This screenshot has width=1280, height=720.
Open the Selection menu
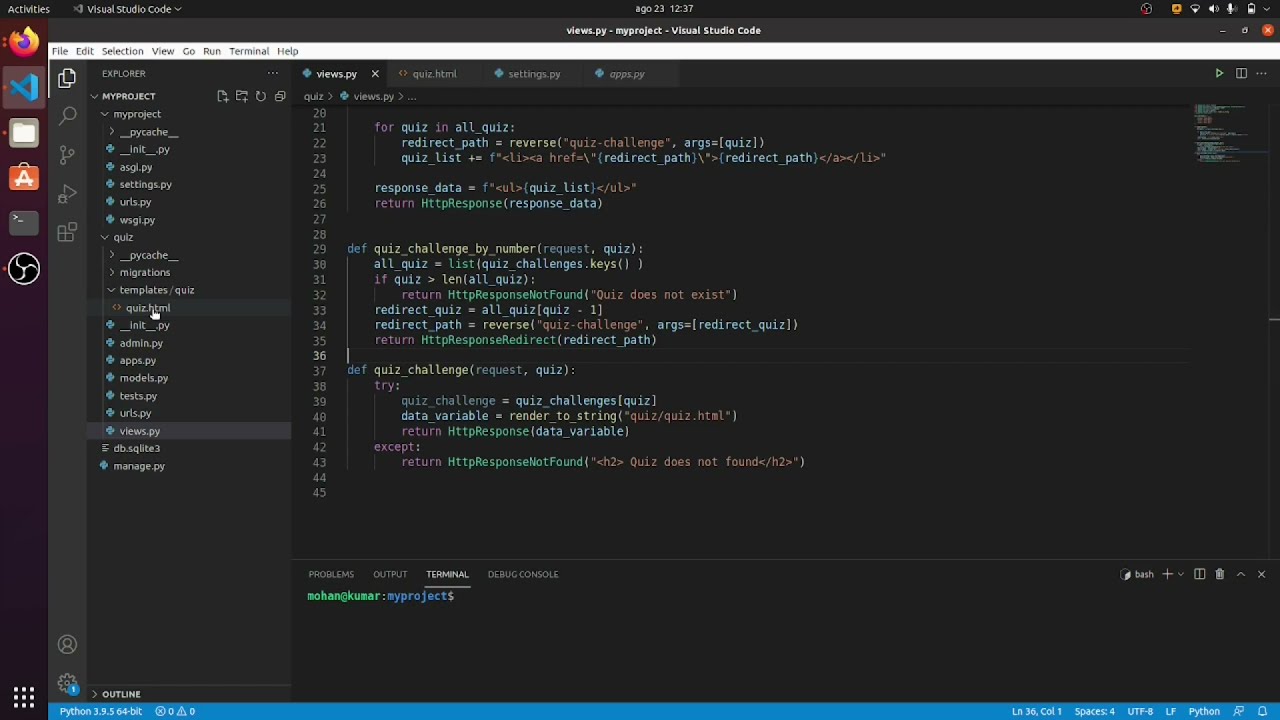click(122, 51)
